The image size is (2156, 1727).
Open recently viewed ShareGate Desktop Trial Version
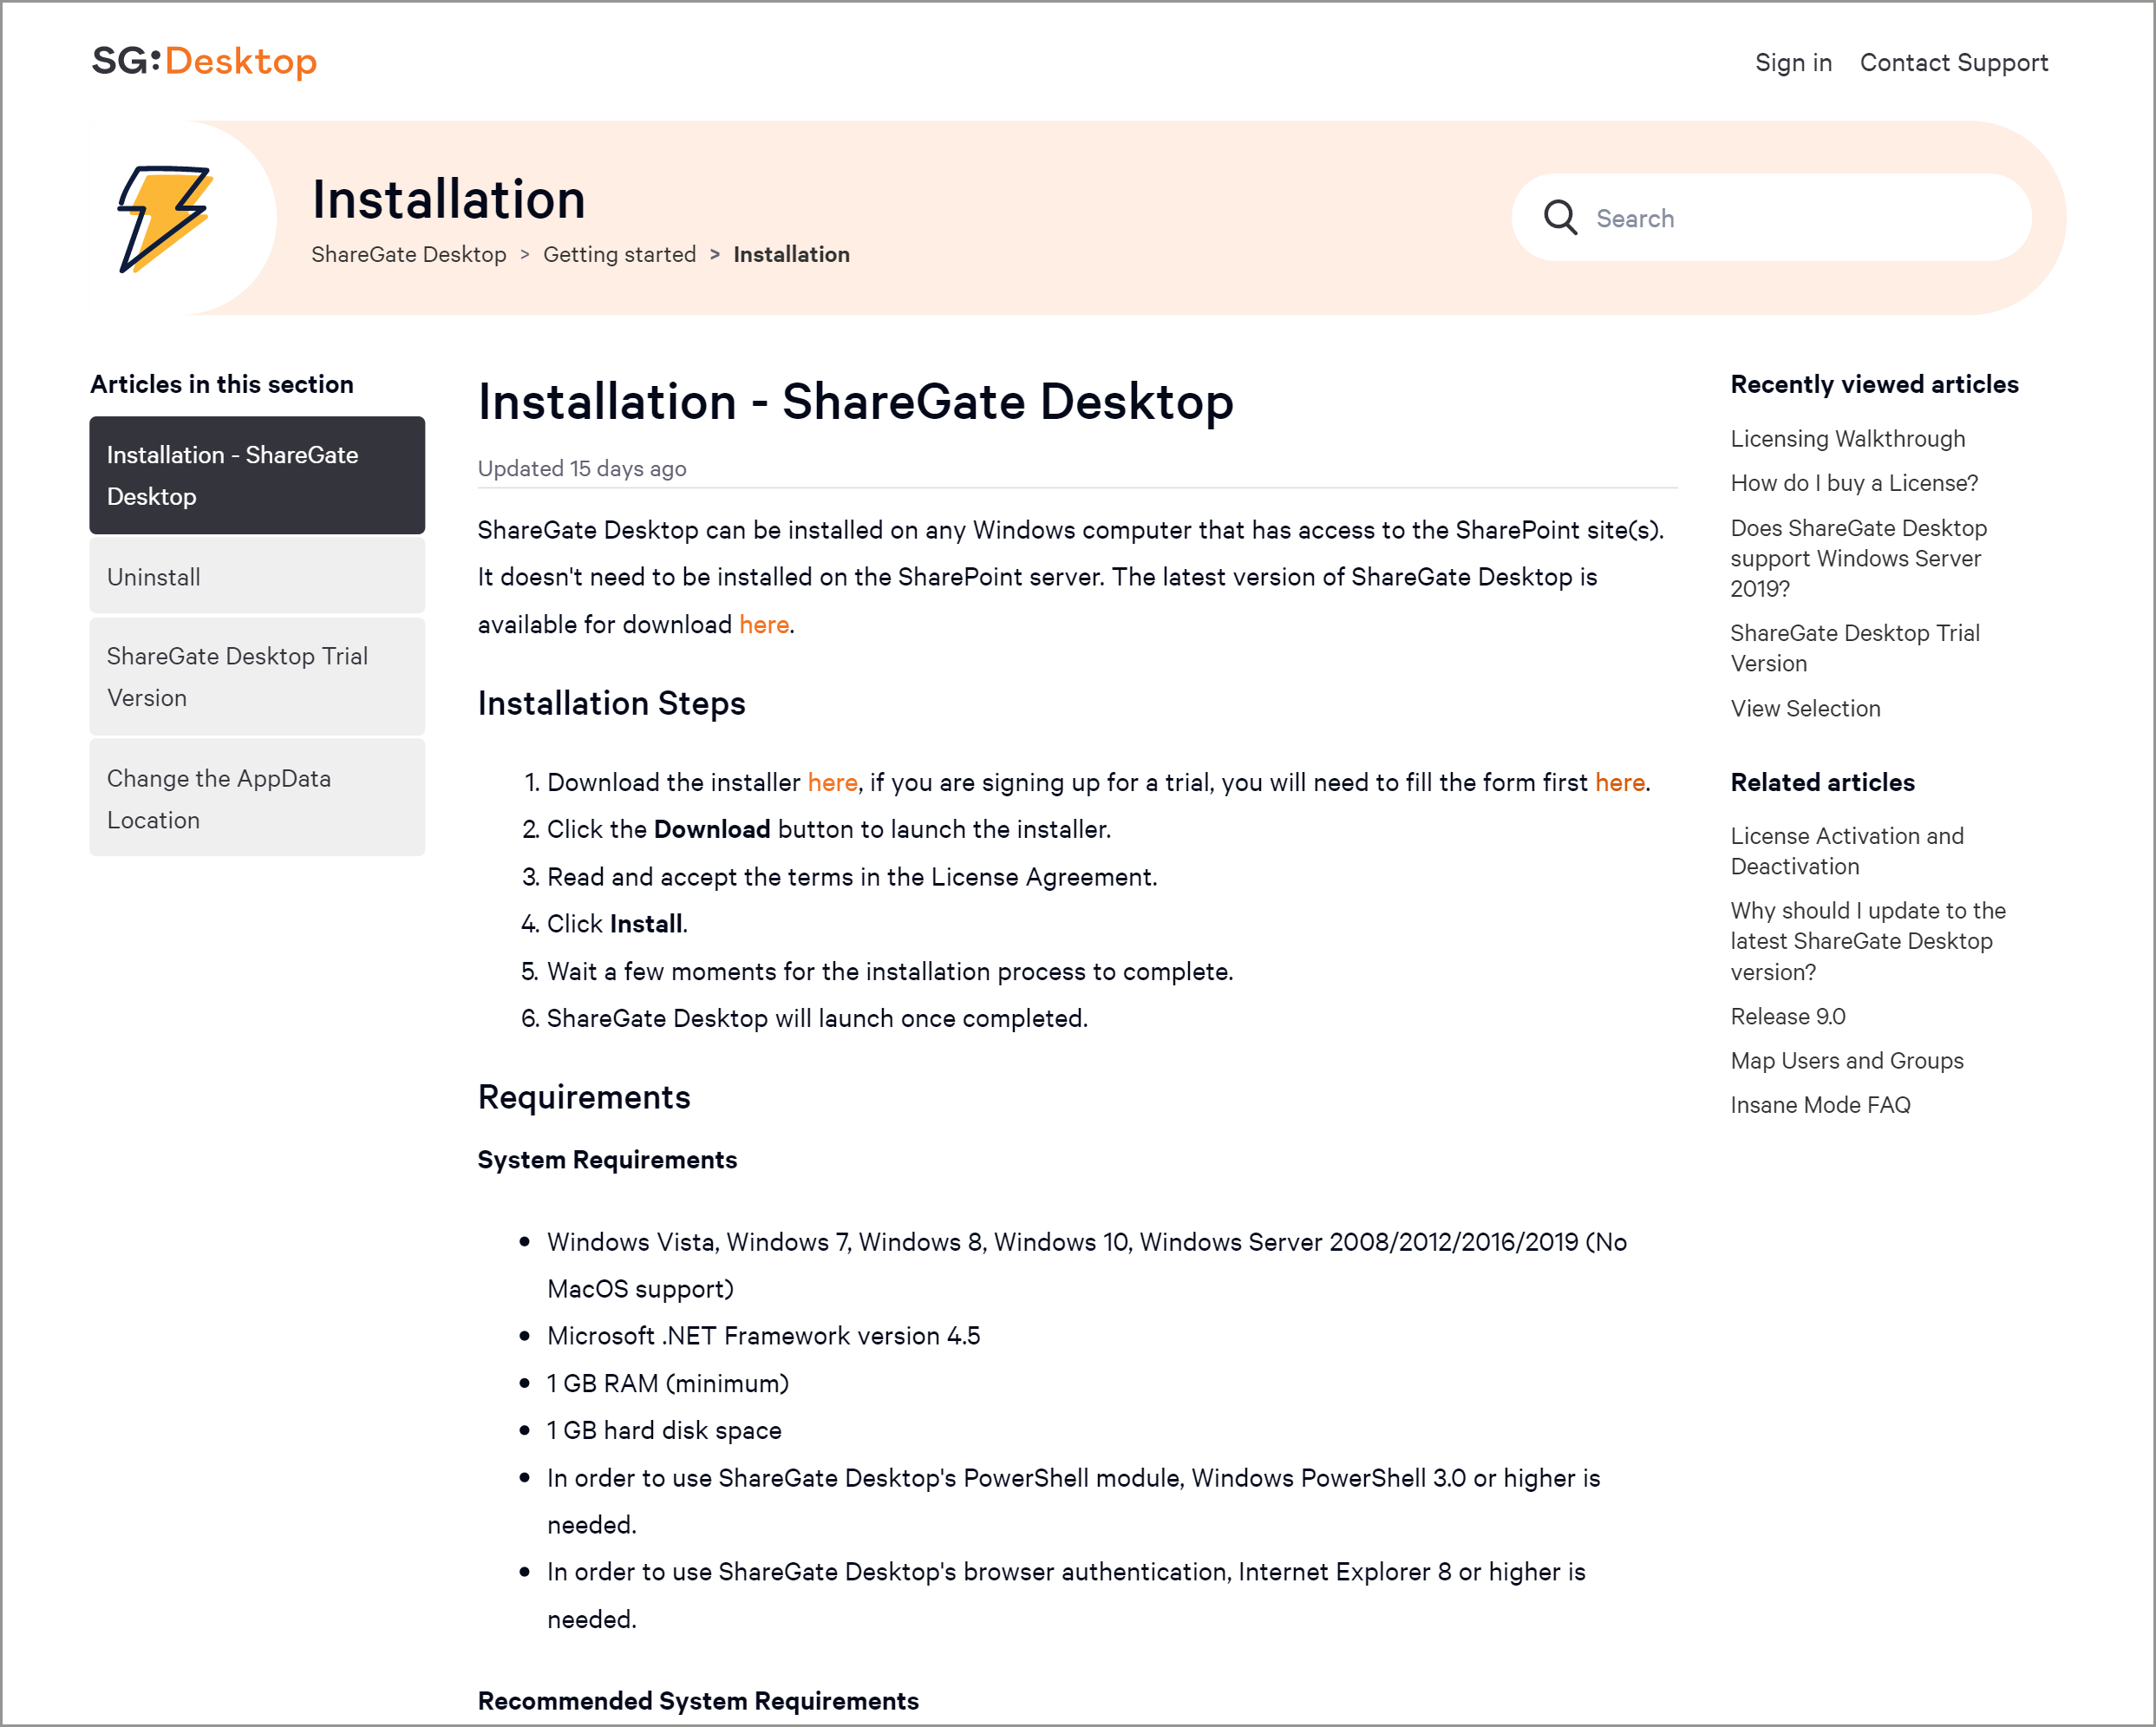coord(1854,648)
